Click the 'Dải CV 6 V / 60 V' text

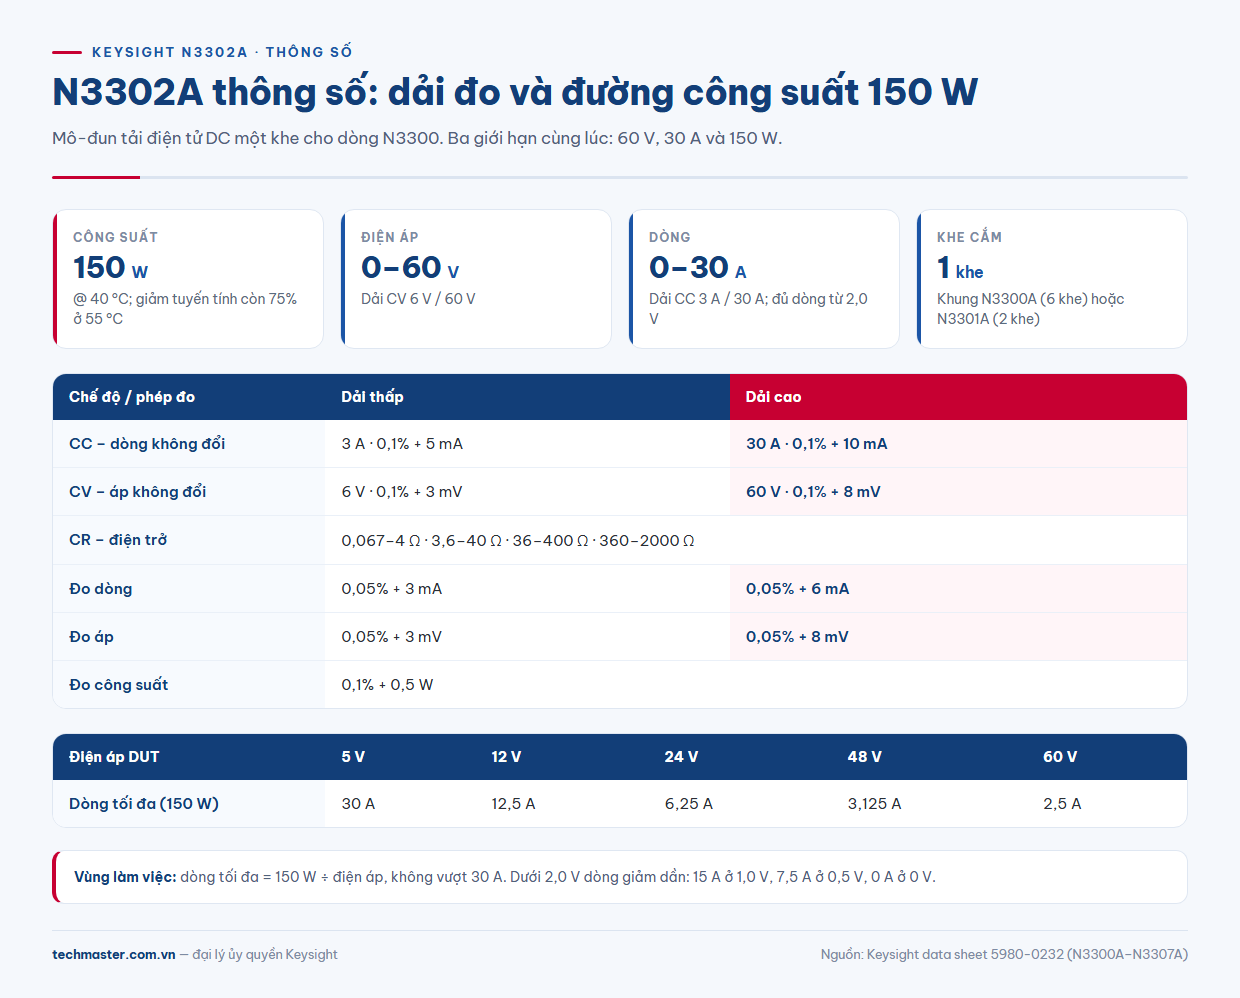[418, 299]
